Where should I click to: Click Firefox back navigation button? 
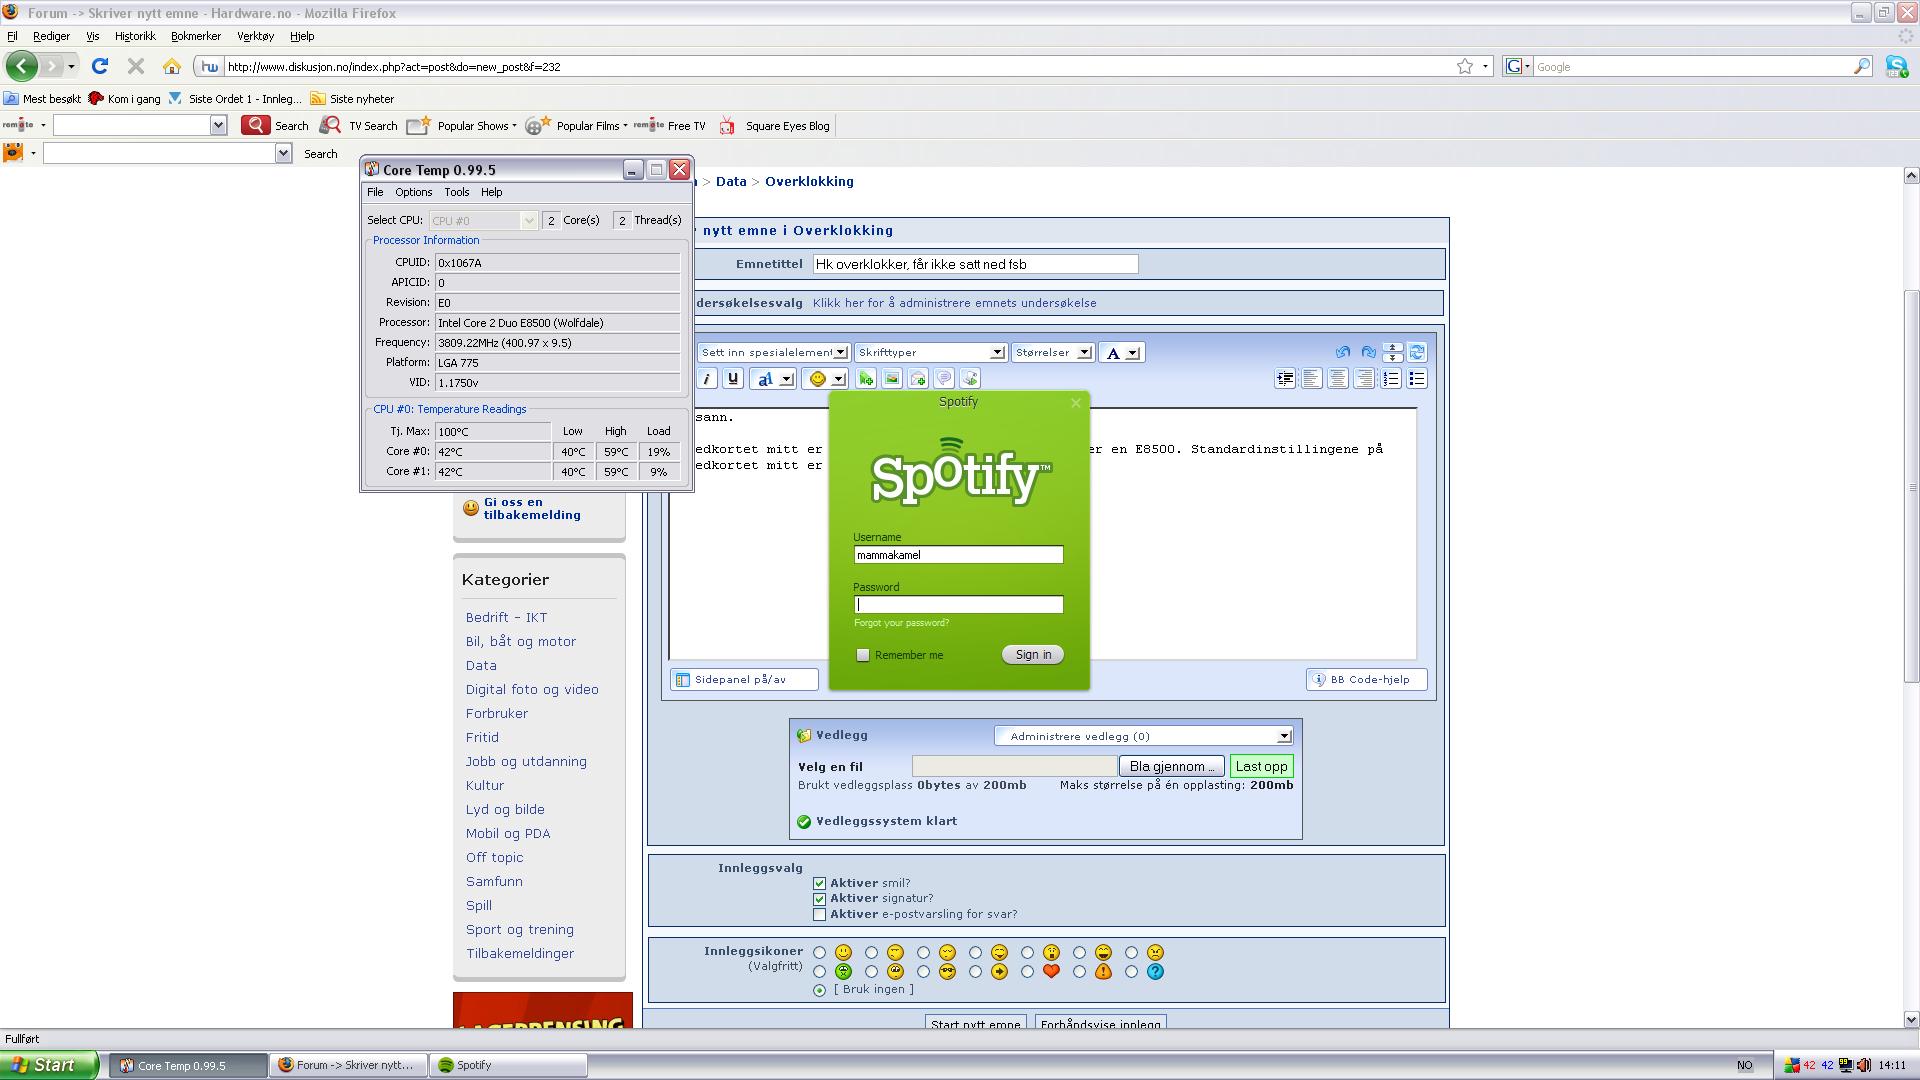[x=22, y=66]
